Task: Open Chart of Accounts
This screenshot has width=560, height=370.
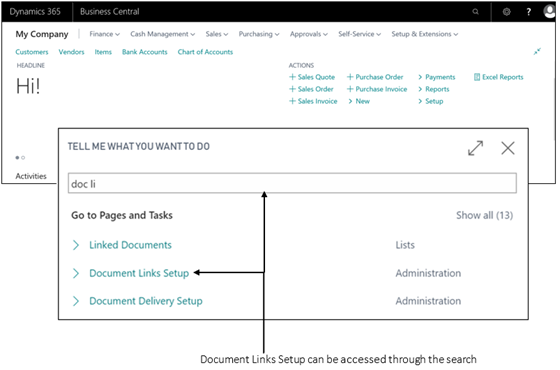Action: (x=205, y=52)
